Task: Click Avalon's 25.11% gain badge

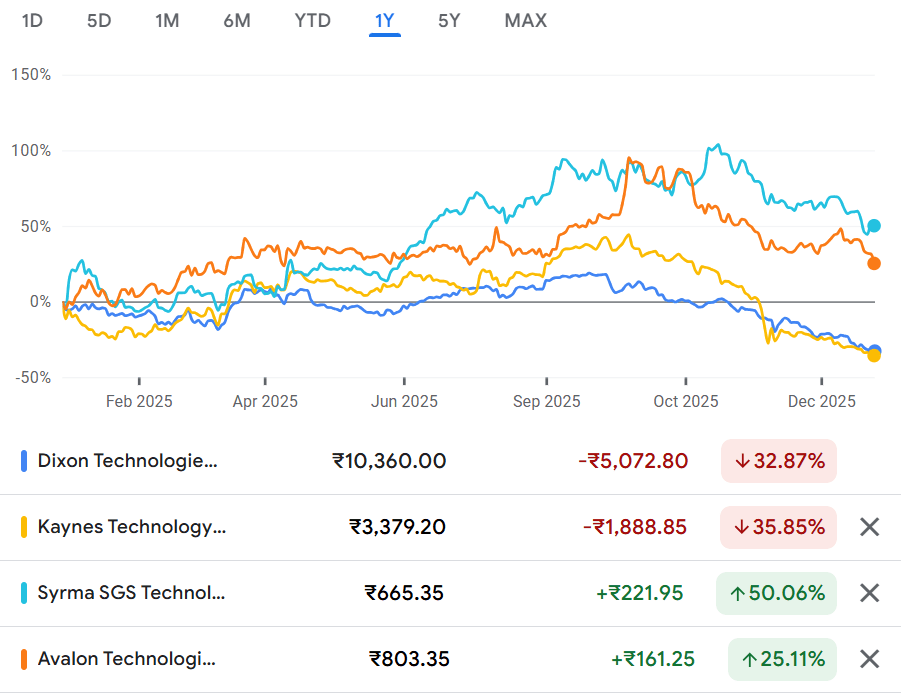Action: 783,659
